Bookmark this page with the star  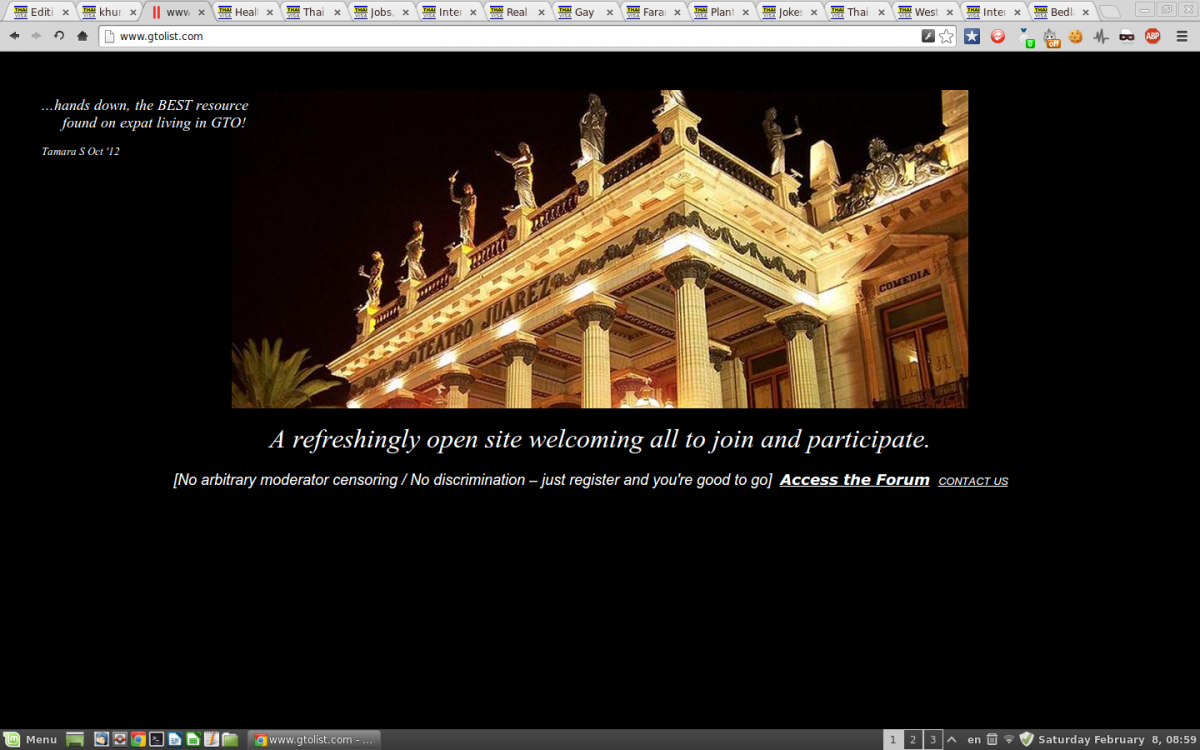[946, 36]
